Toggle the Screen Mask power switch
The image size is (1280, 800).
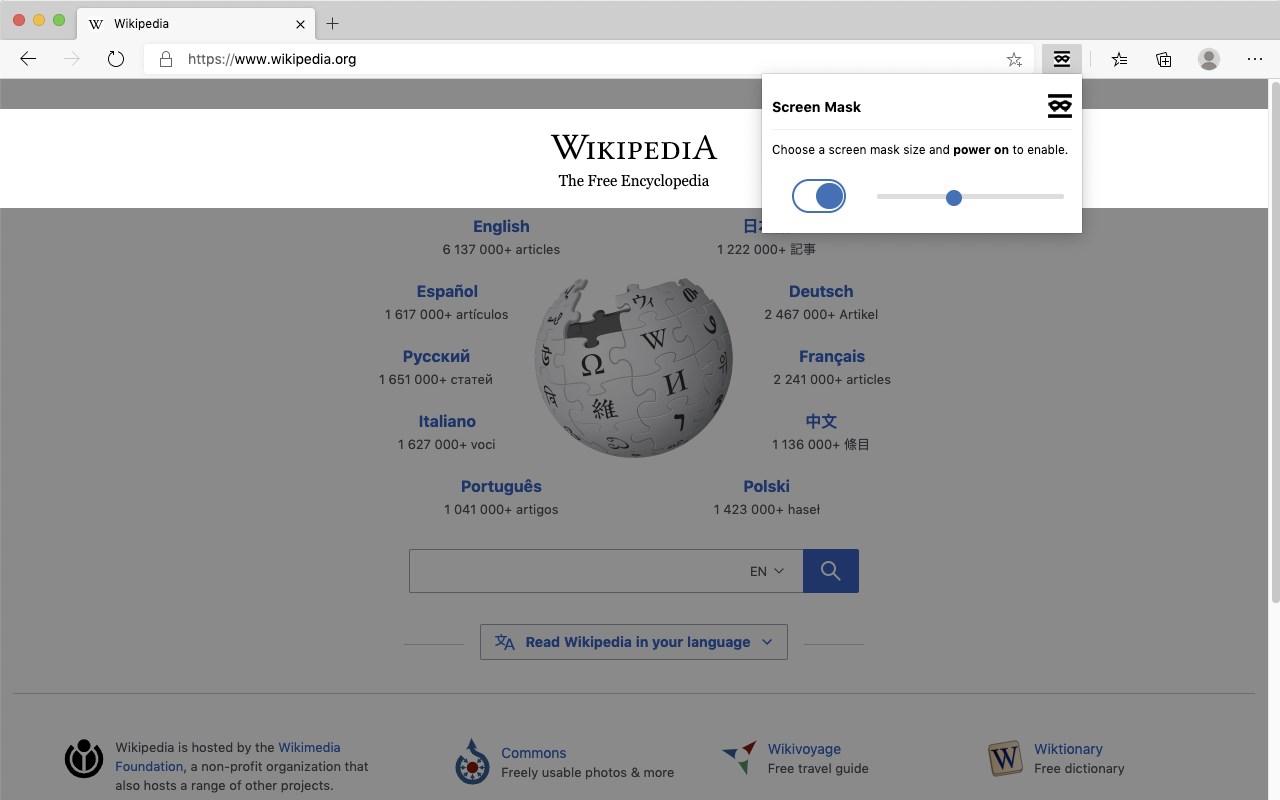(x=819, y=196)
